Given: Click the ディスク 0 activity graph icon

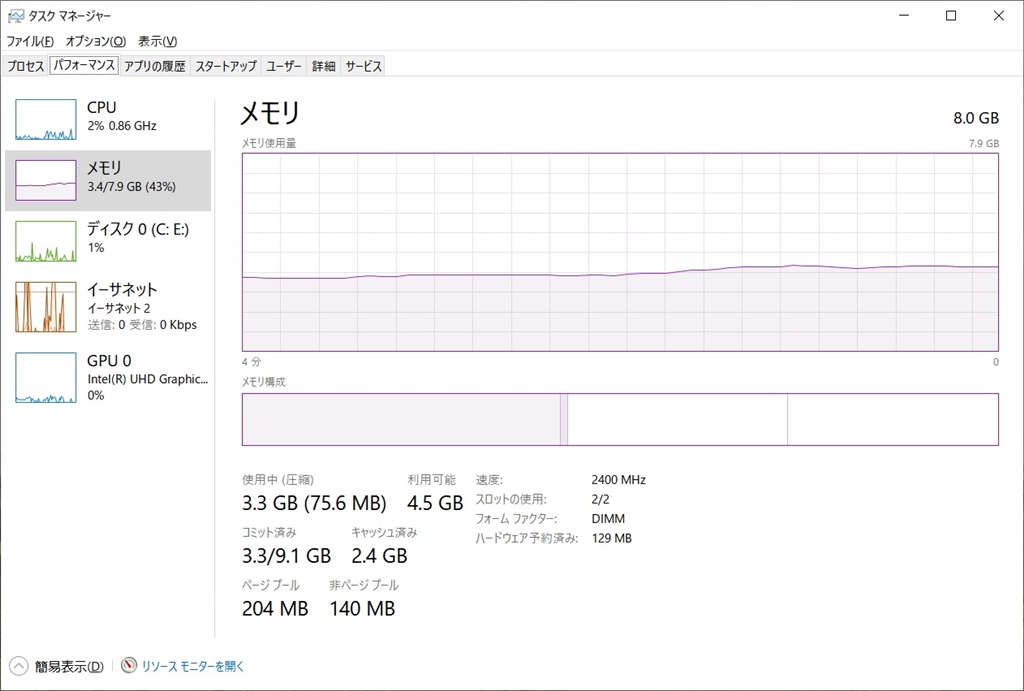Looking at the screenshot, I should point(46,242).
